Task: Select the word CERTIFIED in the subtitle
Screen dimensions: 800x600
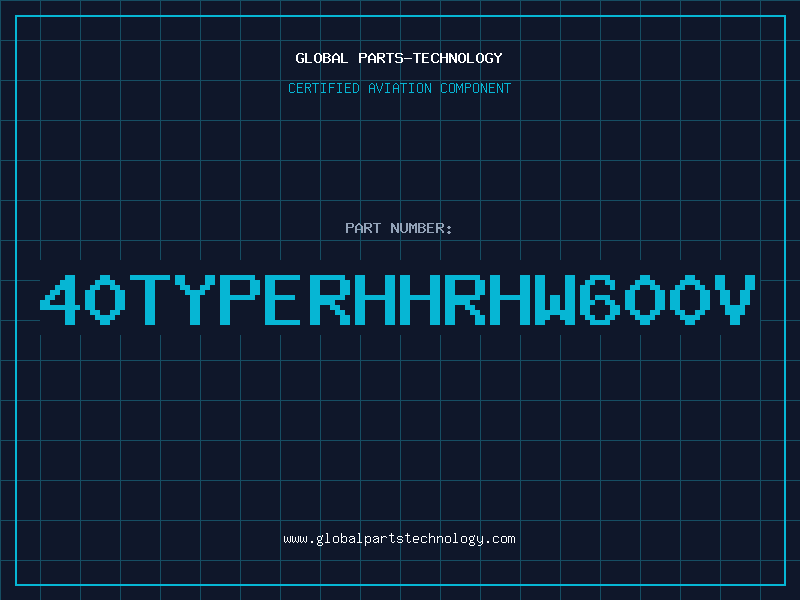Action: [324, 89]
